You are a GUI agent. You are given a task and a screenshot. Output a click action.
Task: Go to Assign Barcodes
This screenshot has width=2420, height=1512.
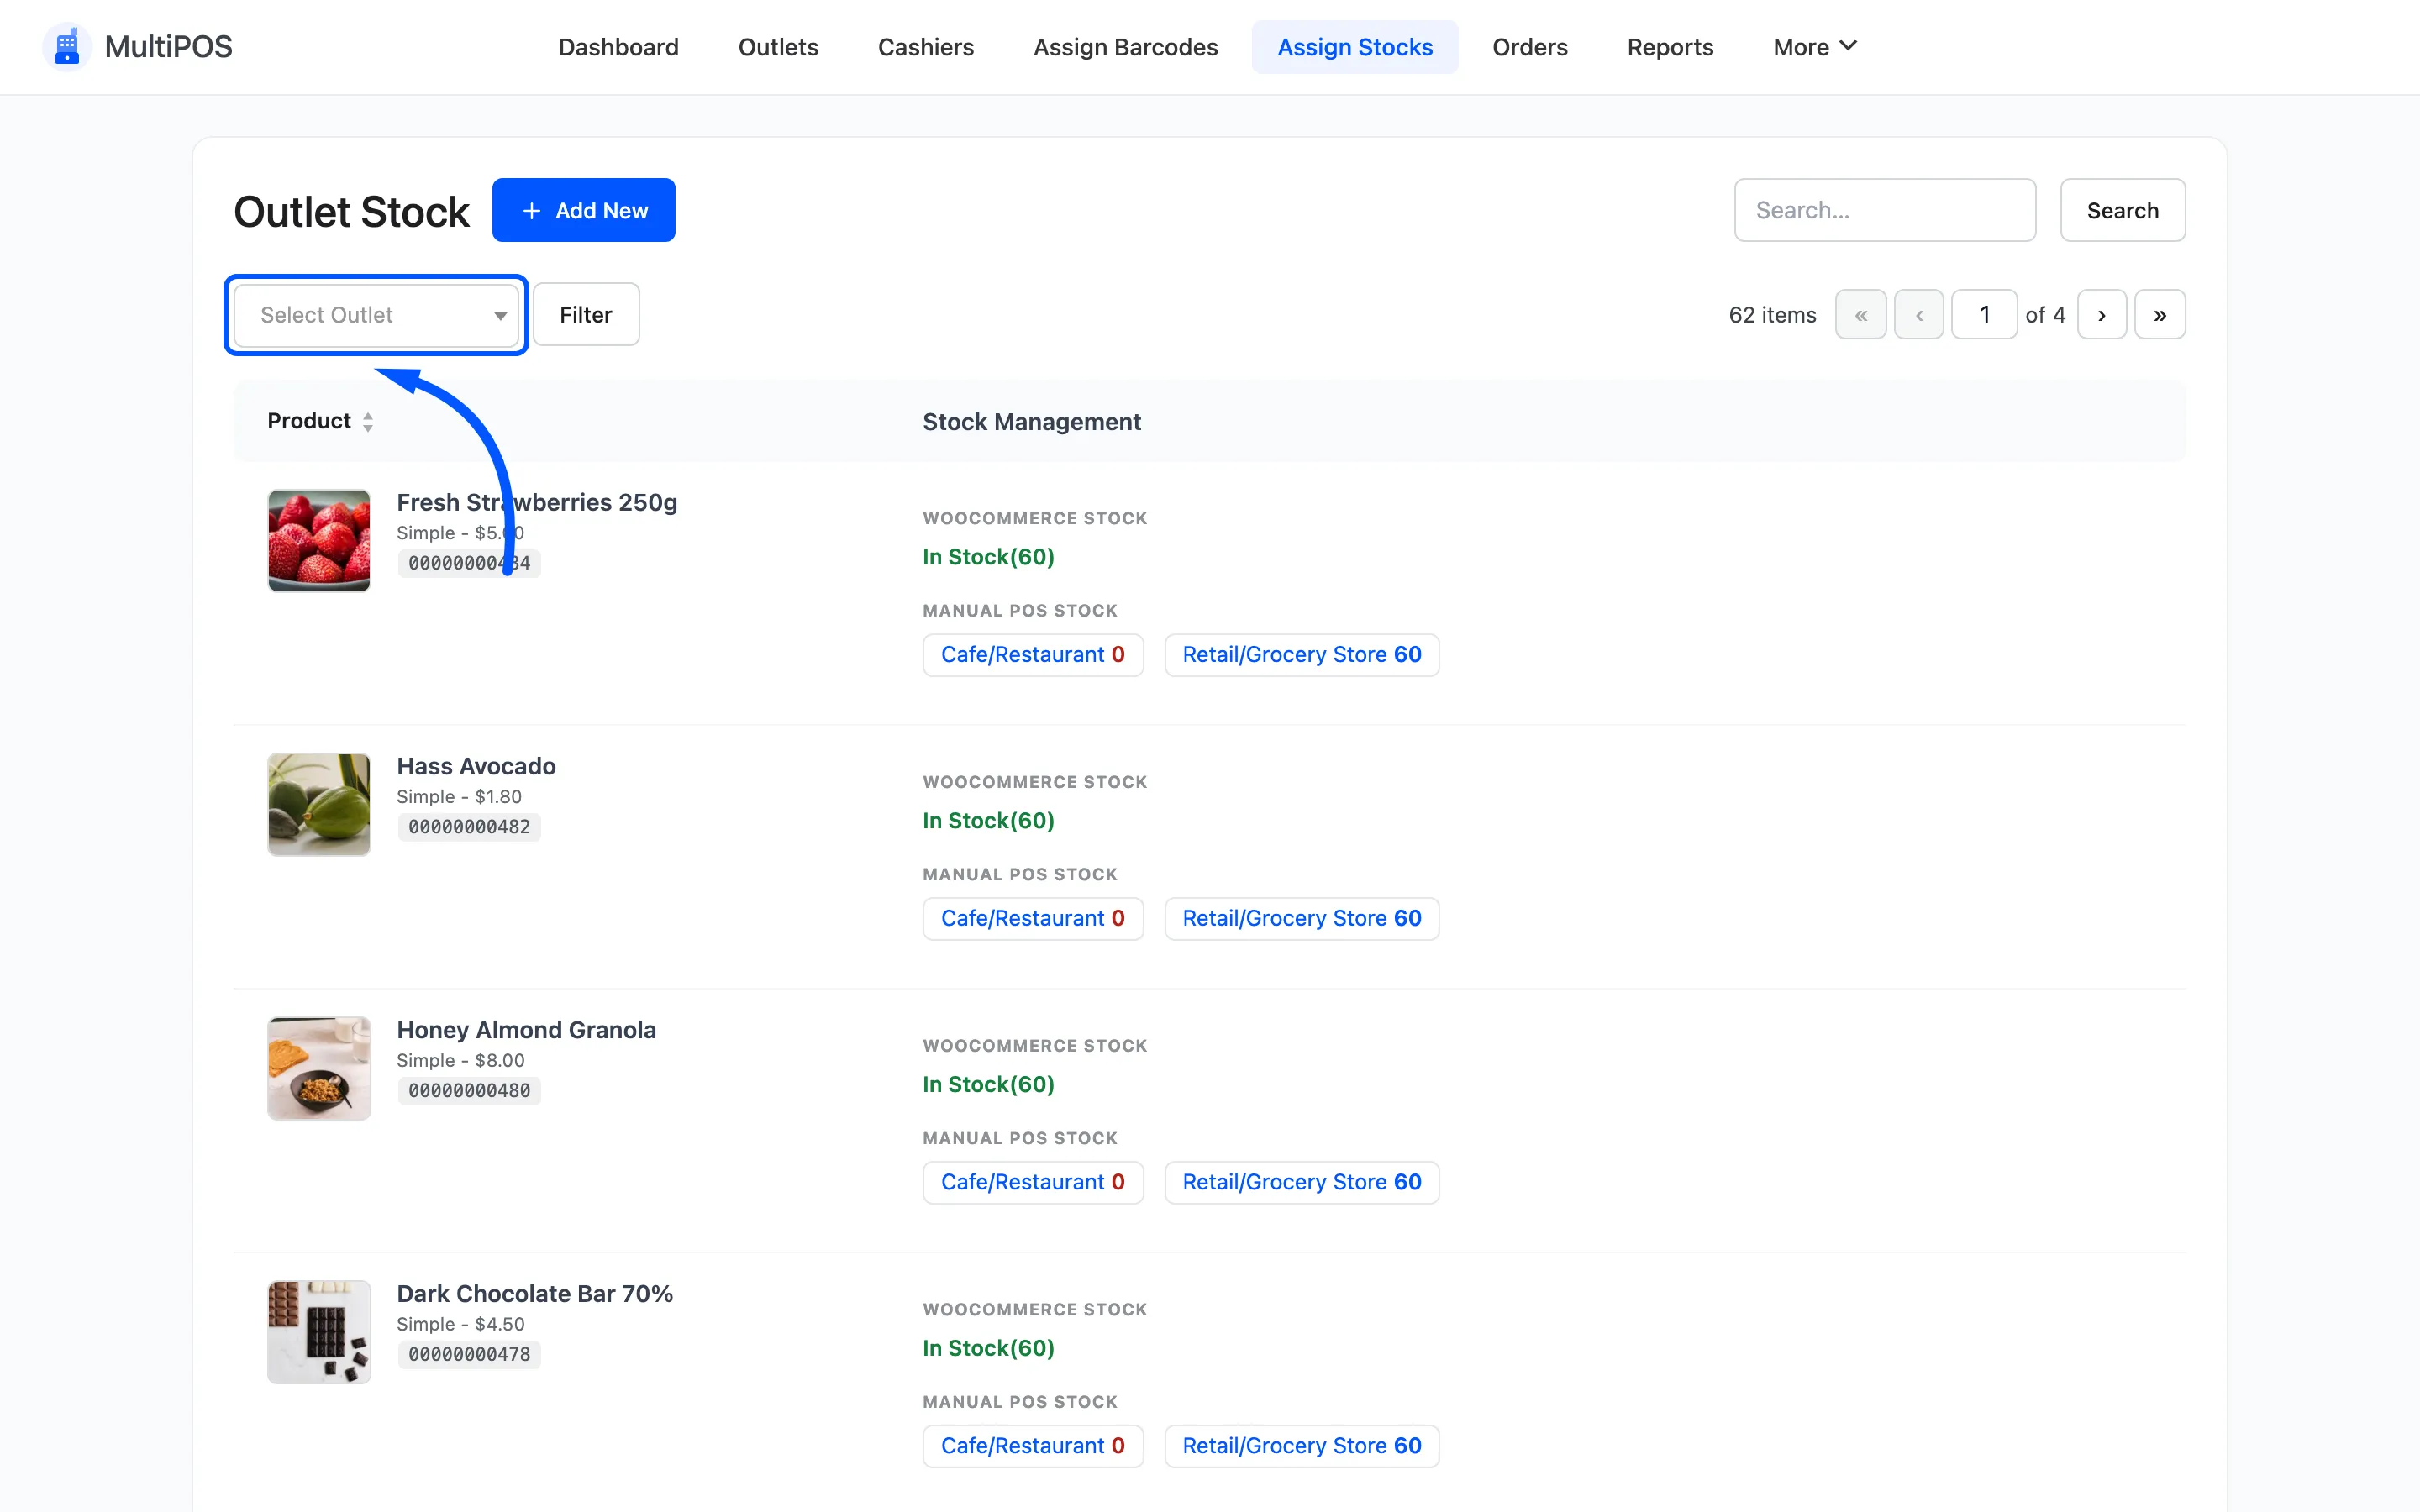(1125, 47)
